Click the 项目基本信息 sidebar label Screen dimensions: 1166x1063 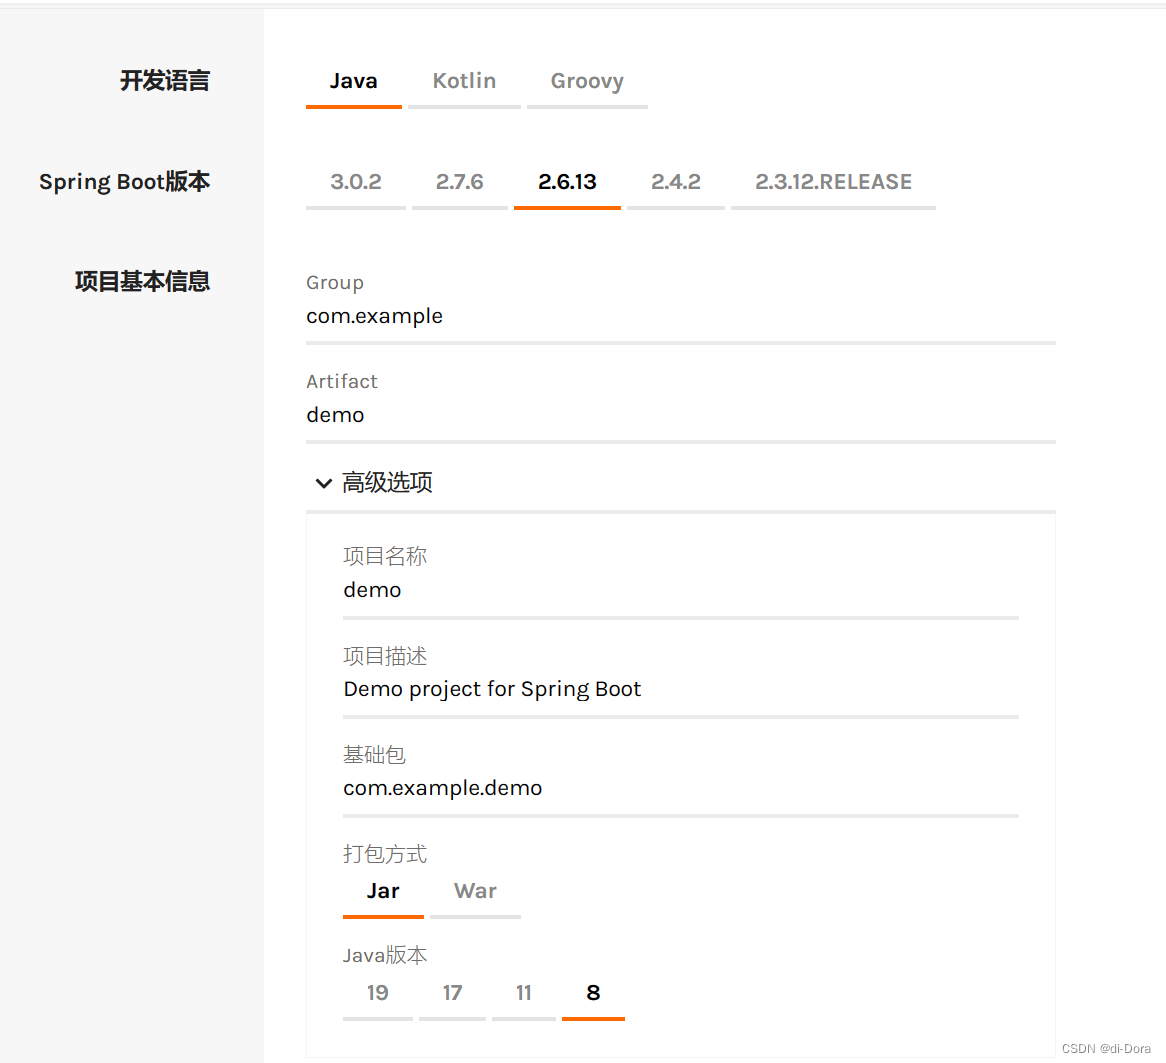143,281
